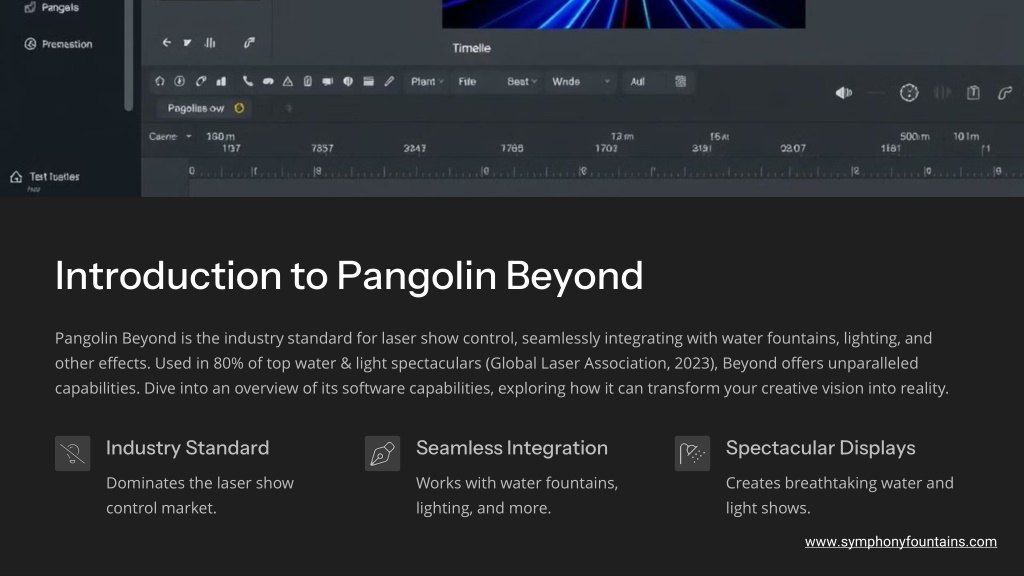Click the '500 m' timeline value
The image size is (1024, 576).
pyautogui.click(x=914, y=136)
